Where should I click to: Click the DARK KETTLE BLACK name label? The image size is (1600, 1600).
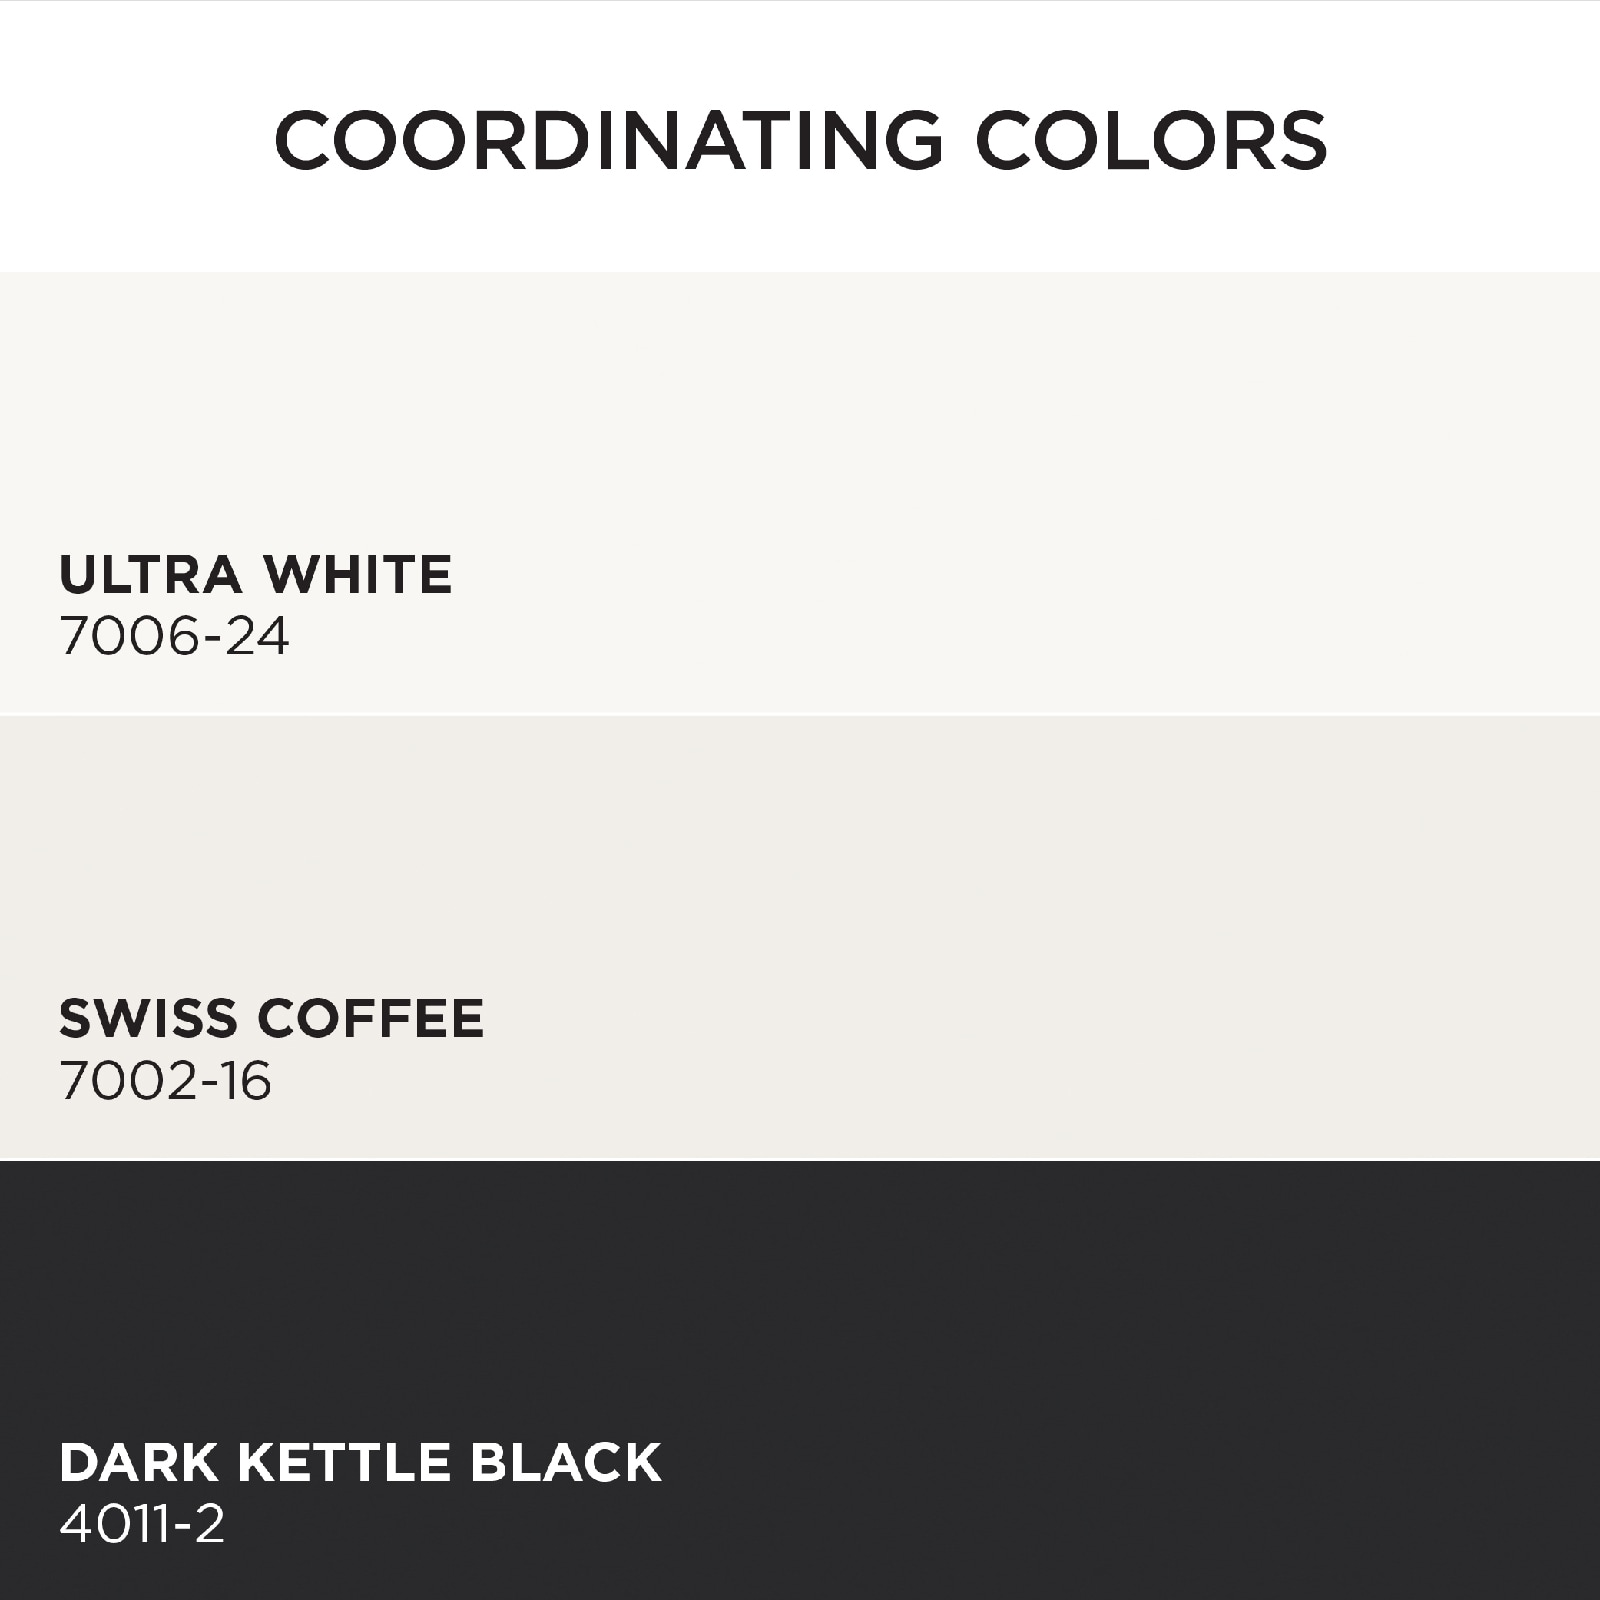coord(360,1463)
